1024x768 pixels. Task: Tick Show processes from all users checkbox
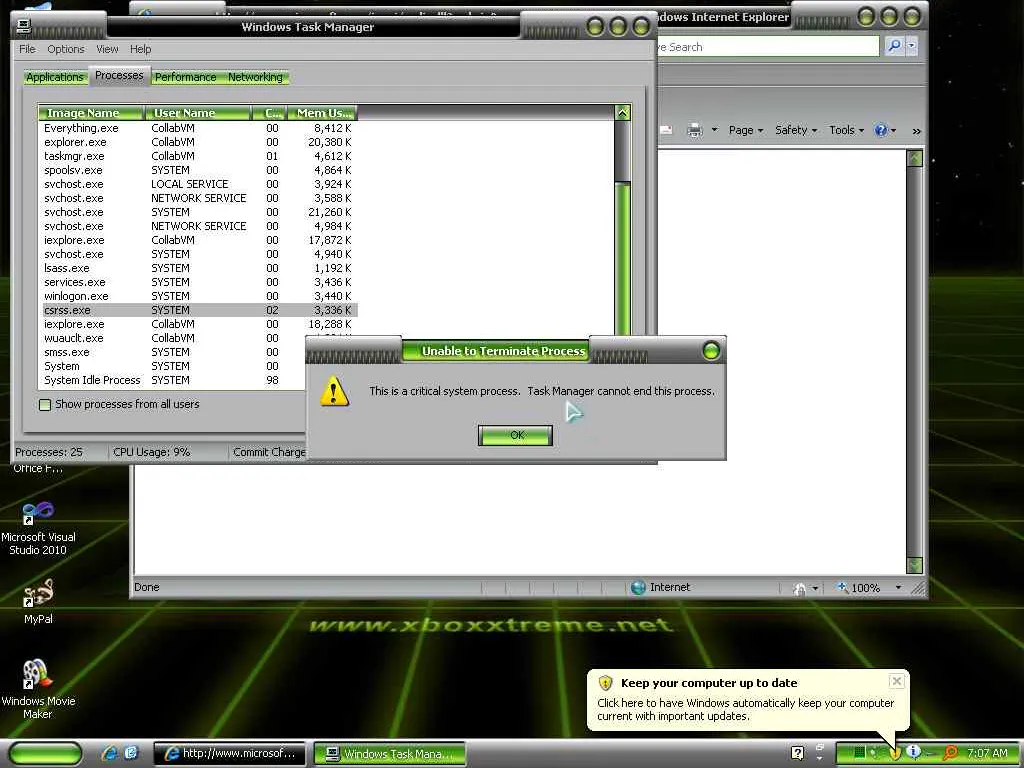pos(45,405)
